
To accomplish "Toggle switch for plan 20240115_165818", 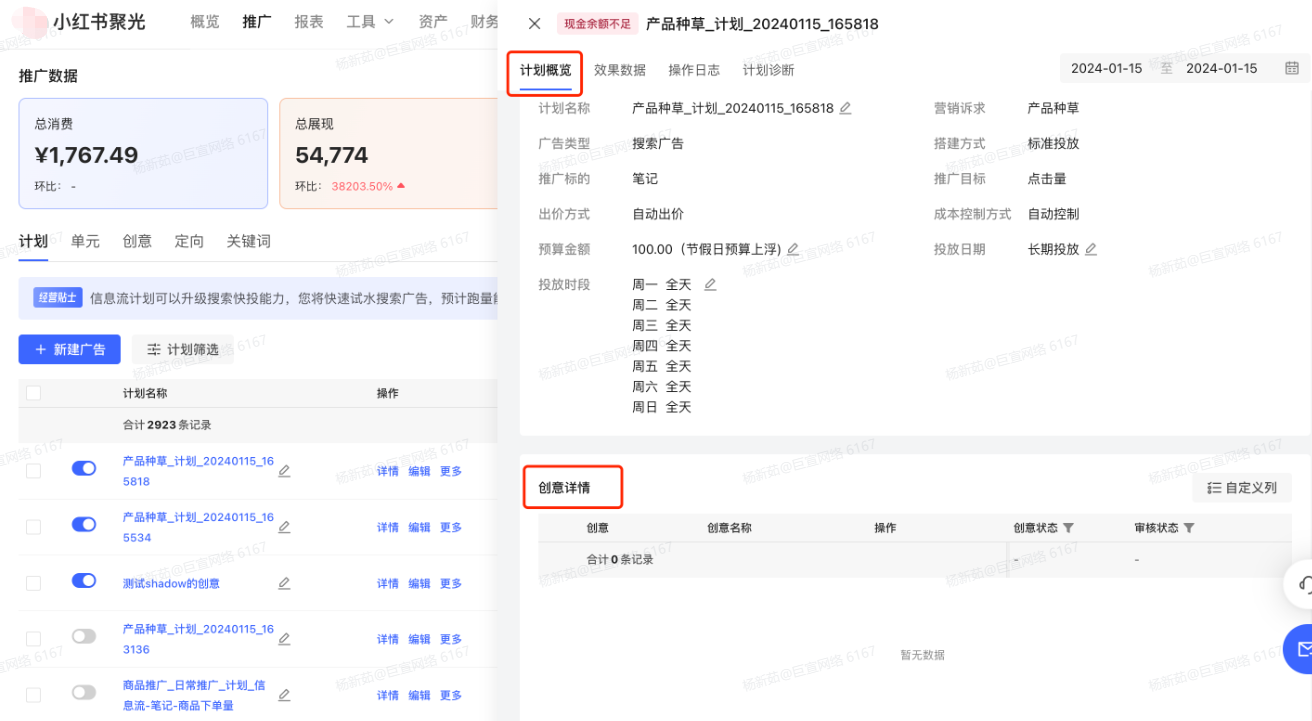I will point(84,468).
